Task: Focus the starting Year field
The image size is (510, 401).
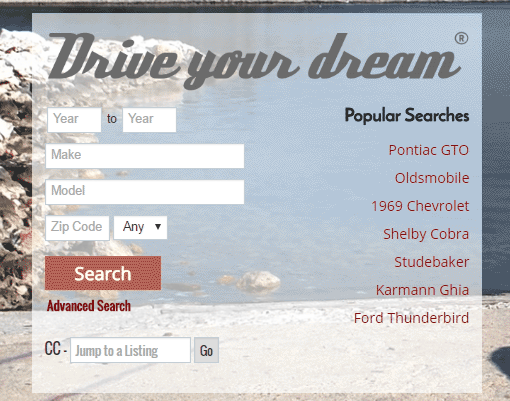Action: (x=74, y=120)
